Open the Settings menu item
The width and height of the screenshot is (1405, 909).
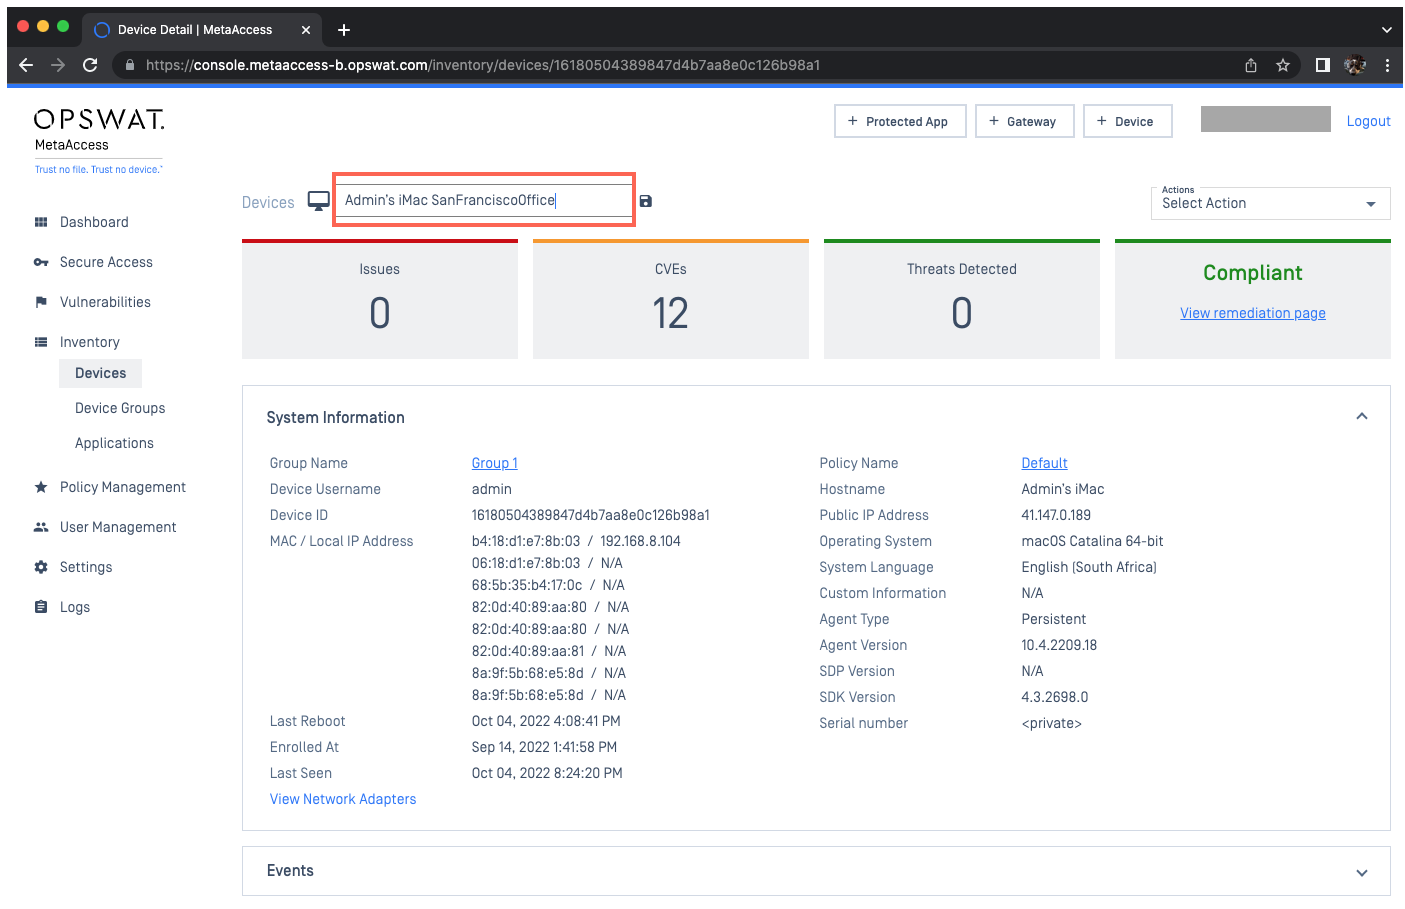tap(86, 567)
